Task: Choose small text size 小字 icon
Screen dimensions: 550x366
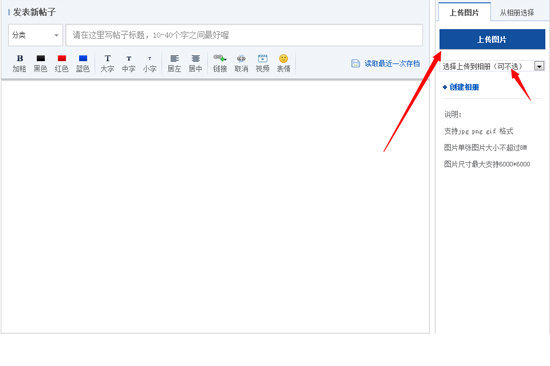Action: point(149,63)
